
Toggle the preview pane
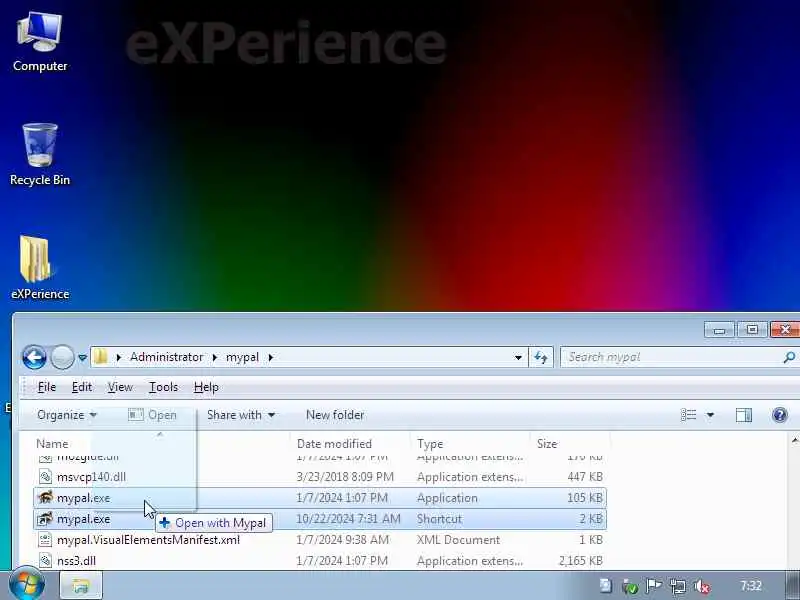pos(743,415)
